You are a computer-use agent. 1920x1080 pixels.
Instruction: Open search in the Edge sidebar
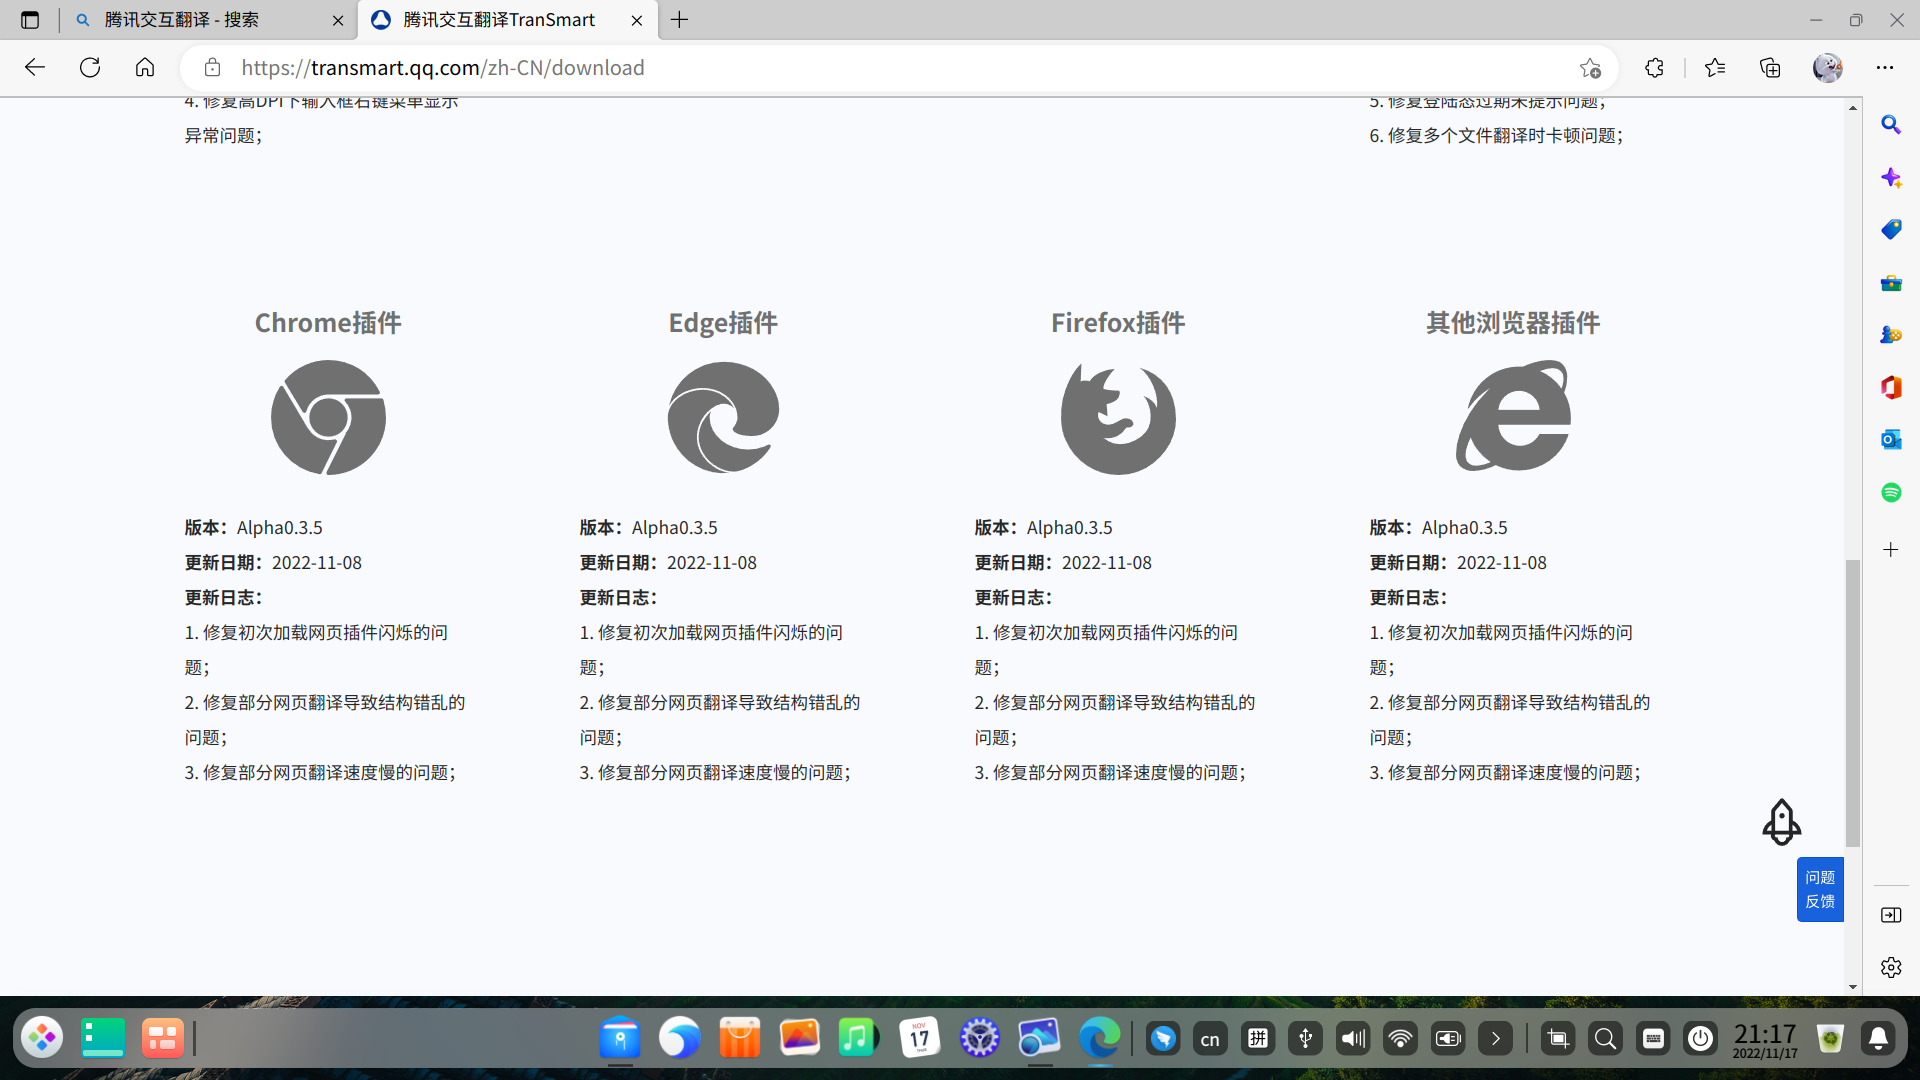click(1891, 124)
